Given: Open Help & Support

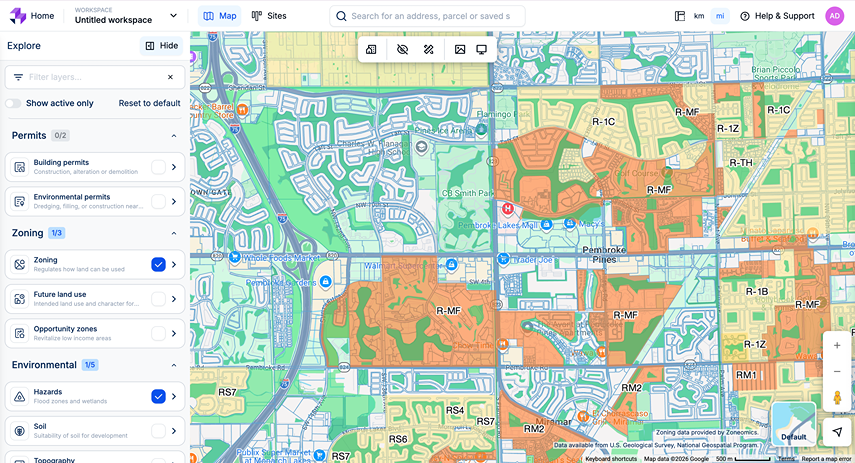Looking at the screenshot, I should 777,16.
